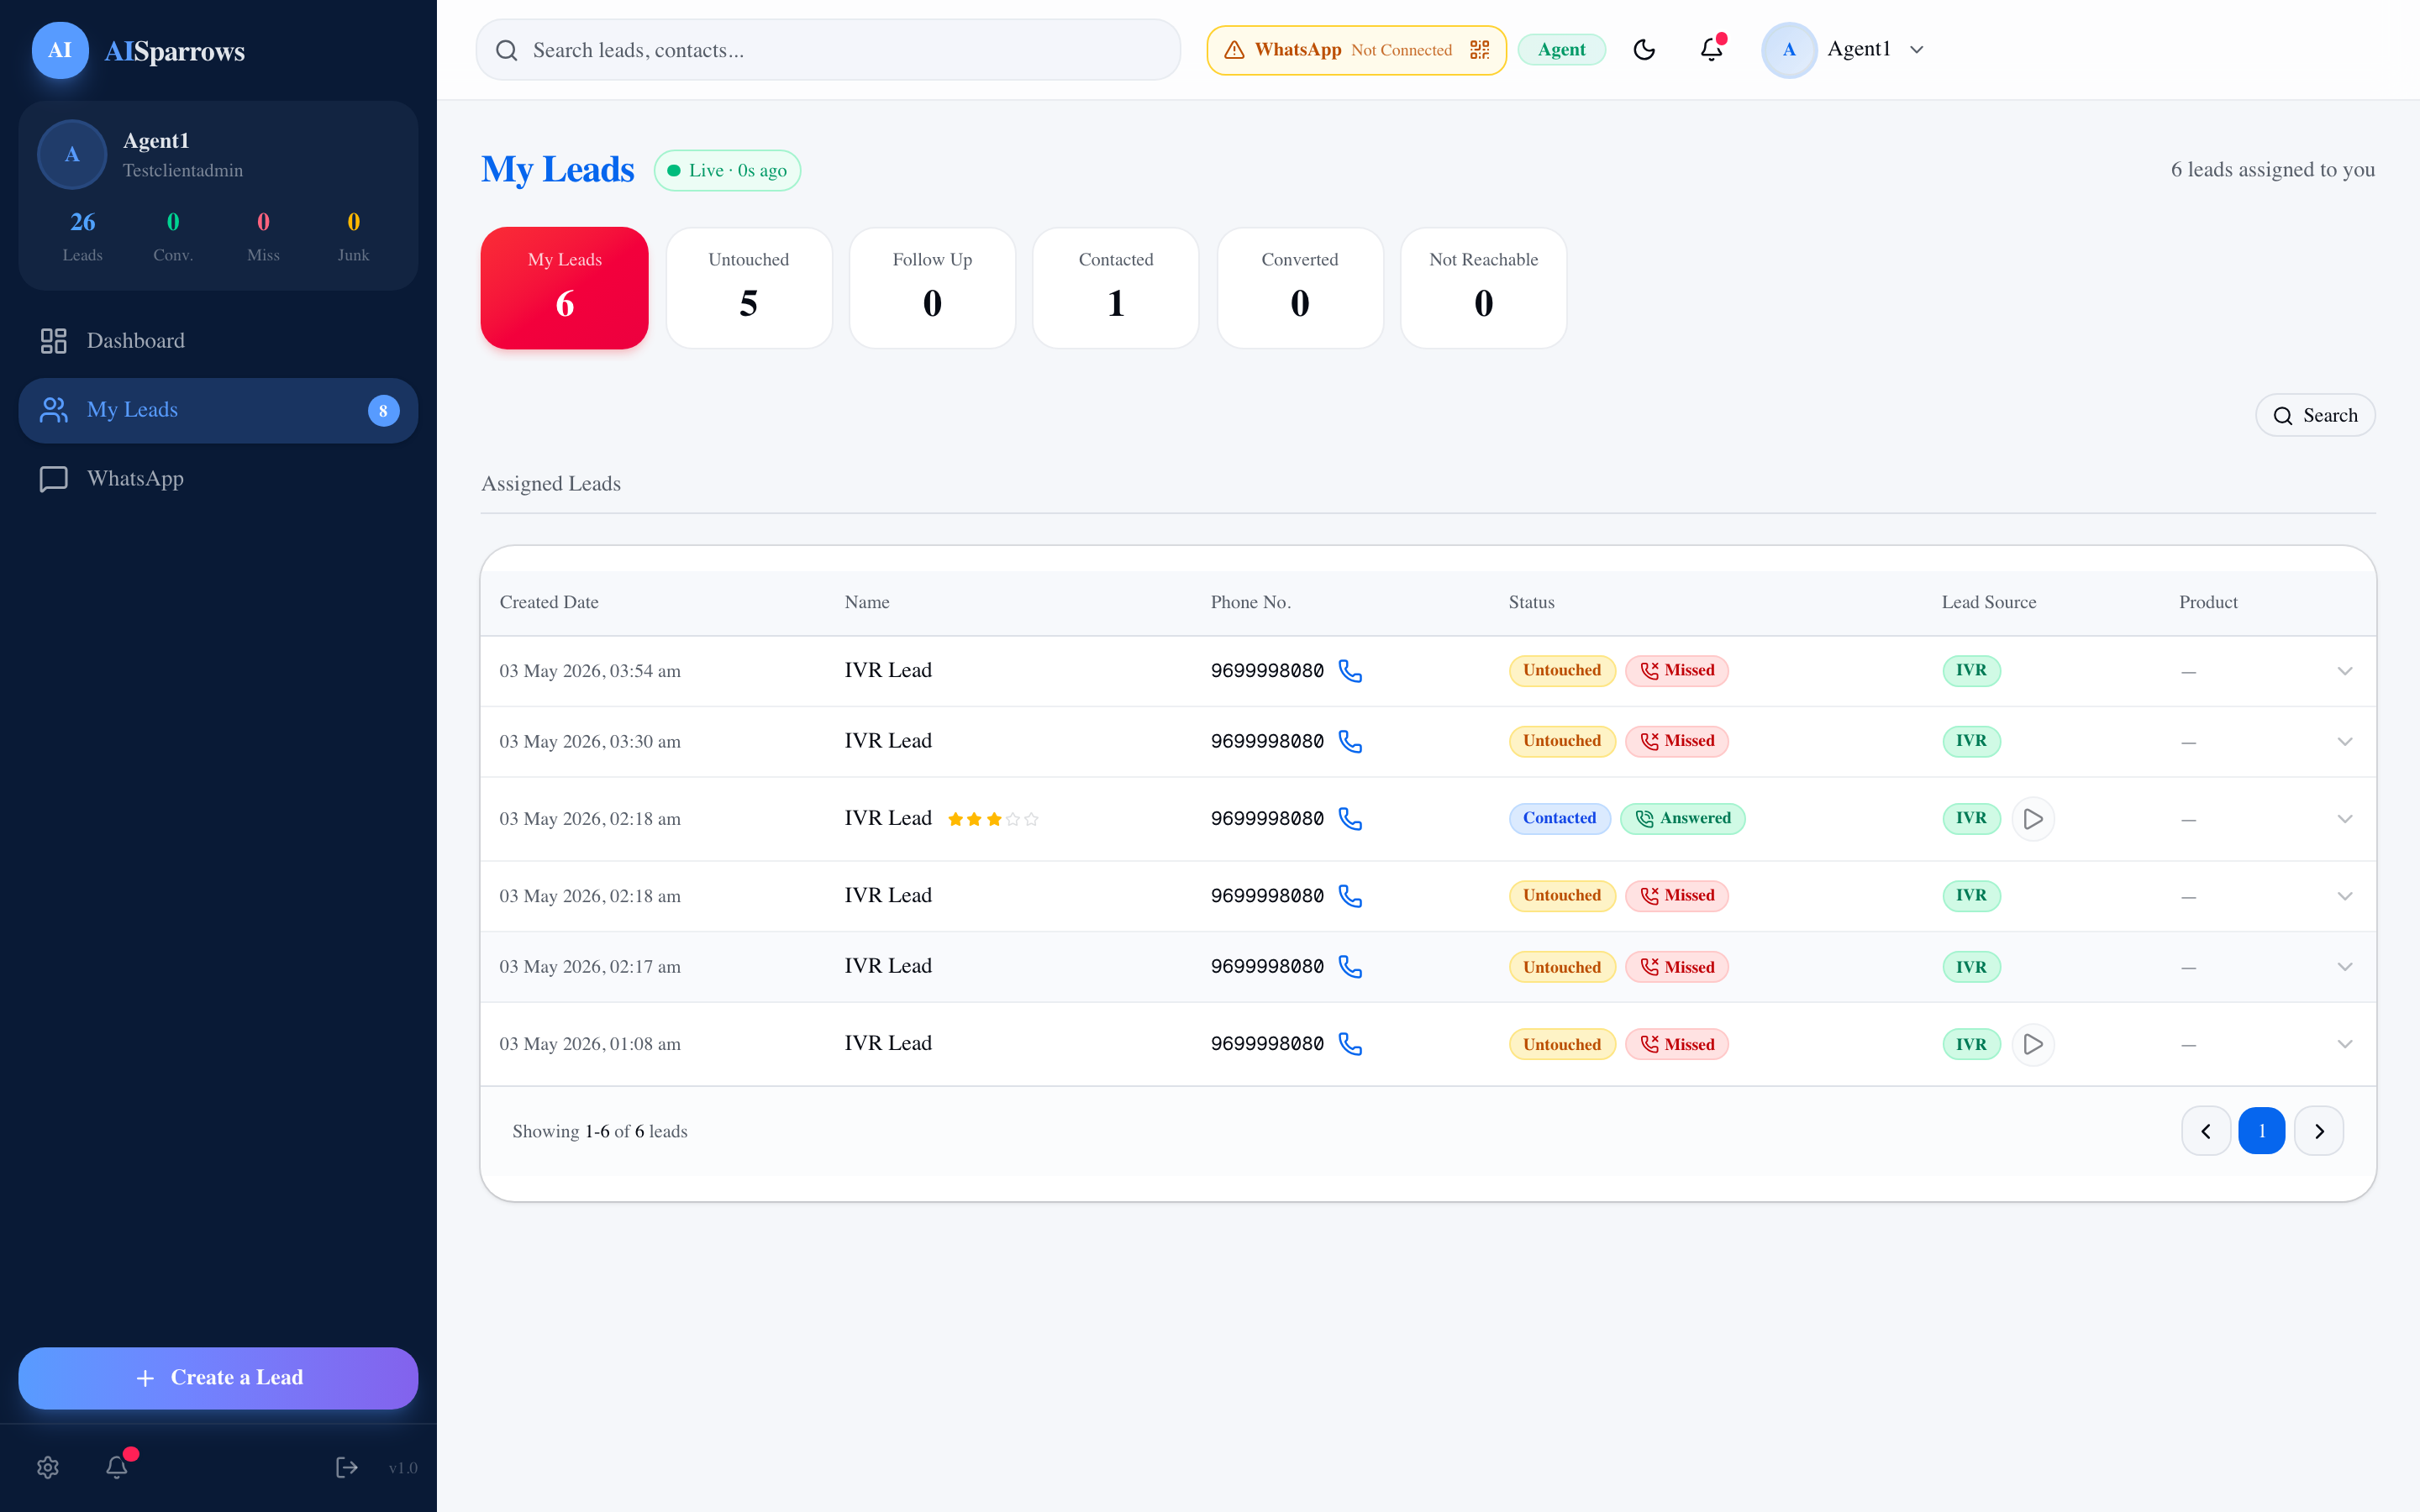
Task: Call the lead created at 02:17 am
Action: (x=1350, y=966)
